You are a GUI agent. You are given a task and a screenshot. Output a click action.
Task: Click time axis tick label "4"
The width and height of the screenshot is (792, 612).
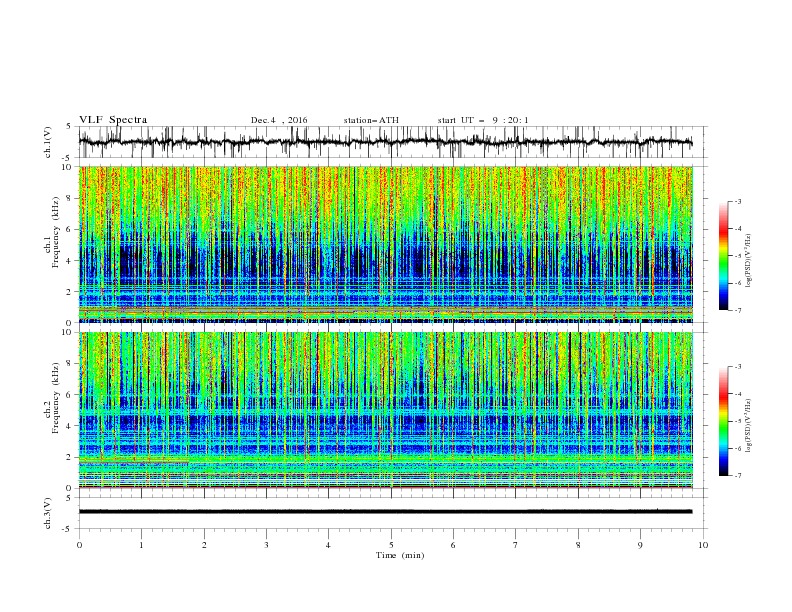pyautogui.click(x=328, y=545)
